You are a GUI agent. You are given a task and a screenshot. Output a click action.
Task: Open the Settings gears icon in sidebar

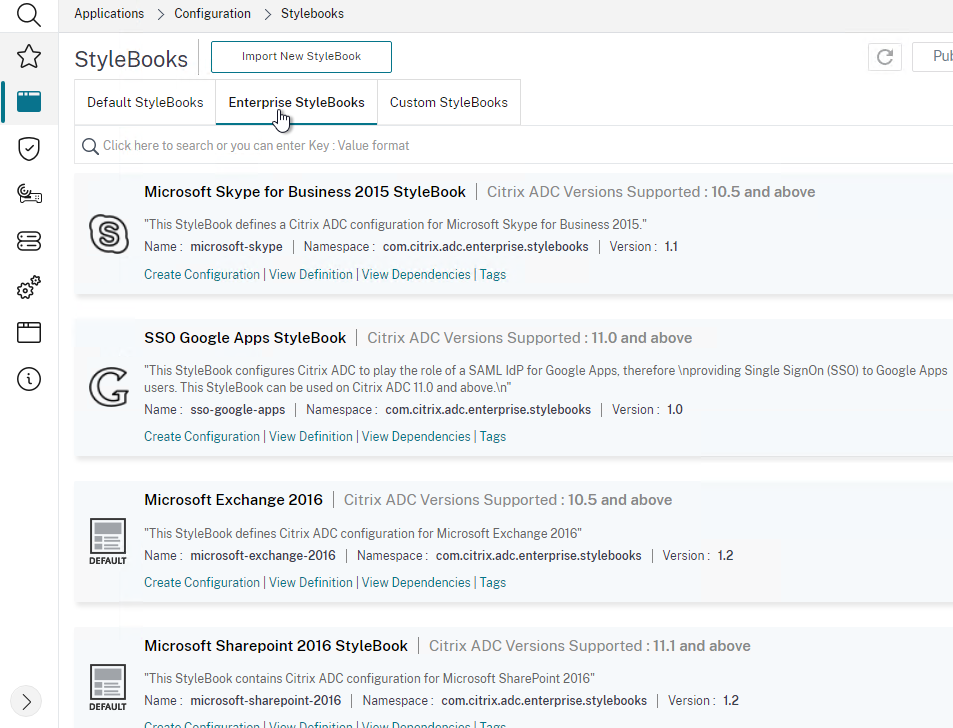29,287
